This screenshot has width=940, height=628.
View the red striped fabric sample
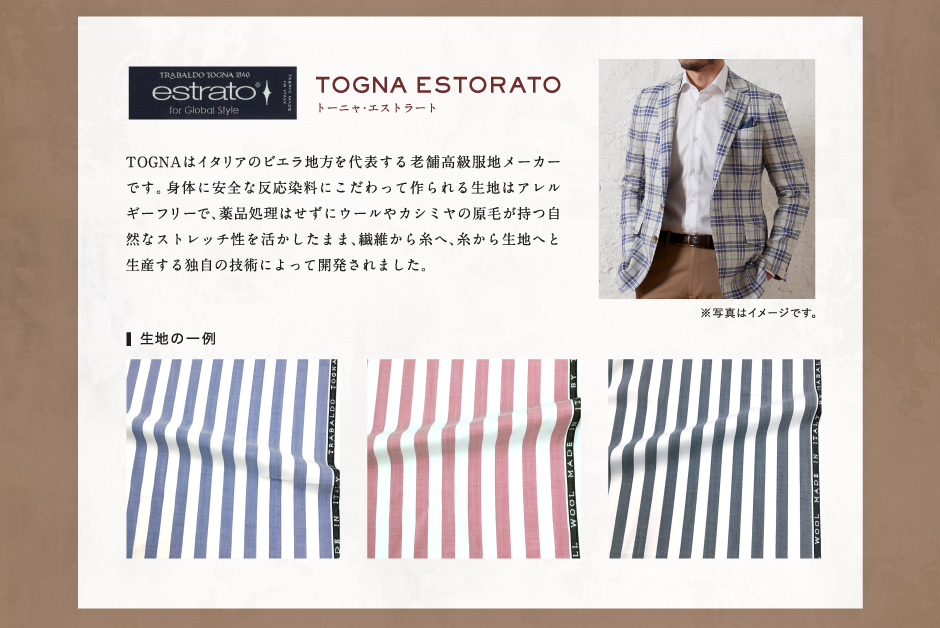pos(473,459)
